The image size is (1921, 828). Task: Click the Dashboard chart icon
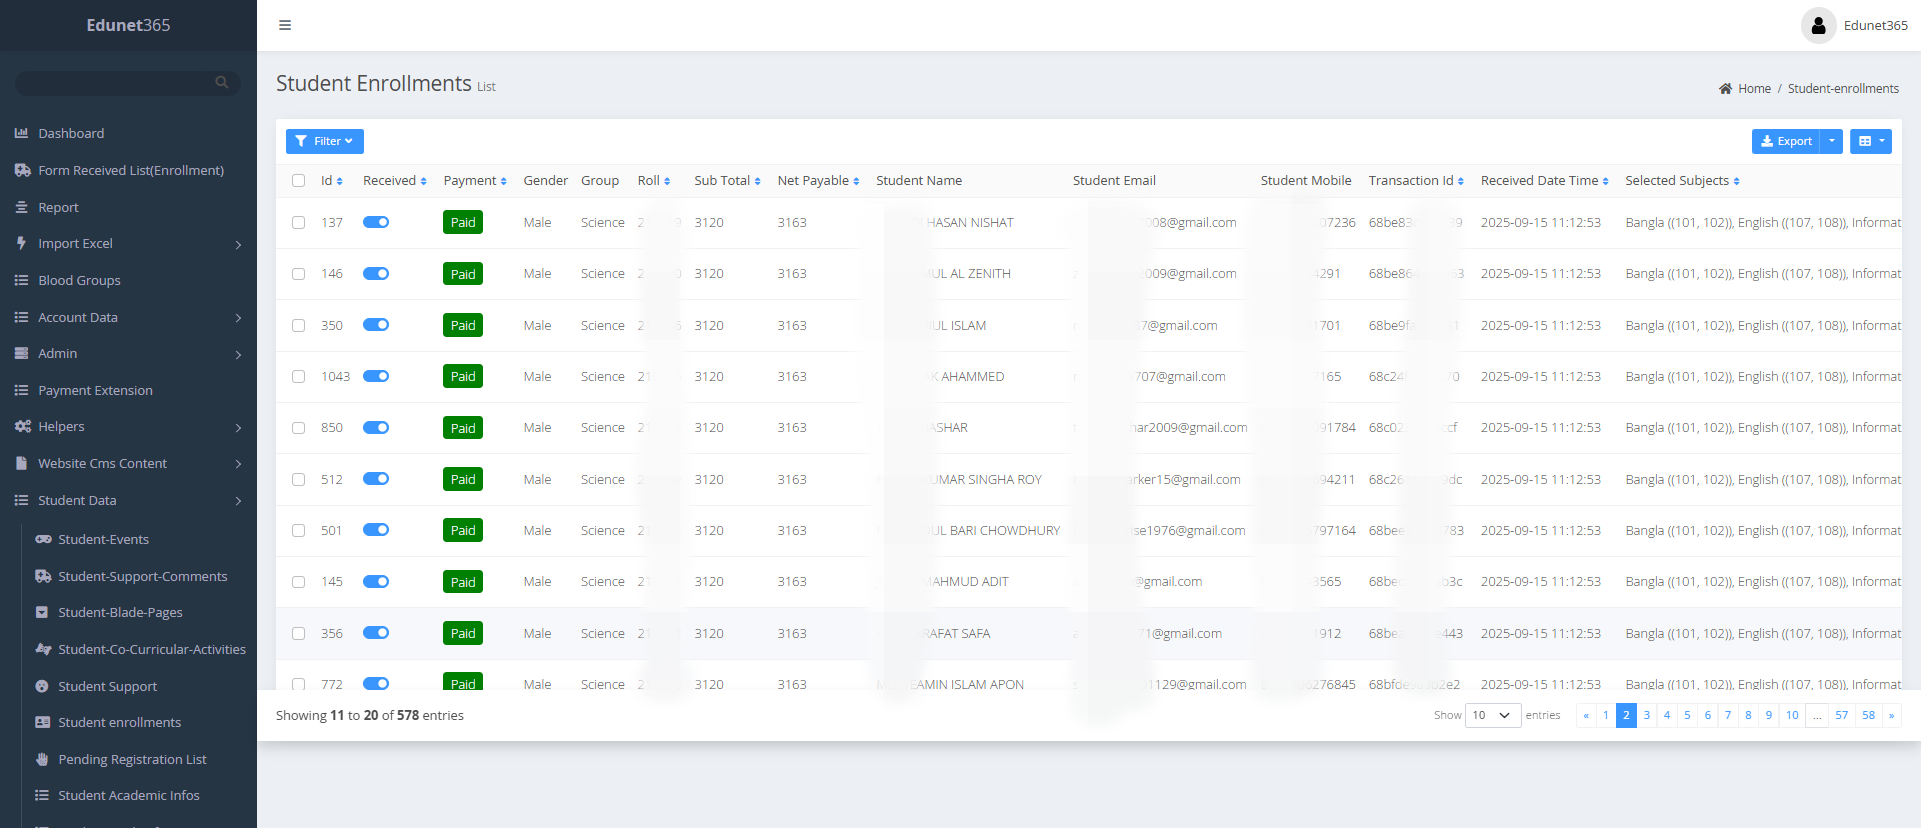21,133
